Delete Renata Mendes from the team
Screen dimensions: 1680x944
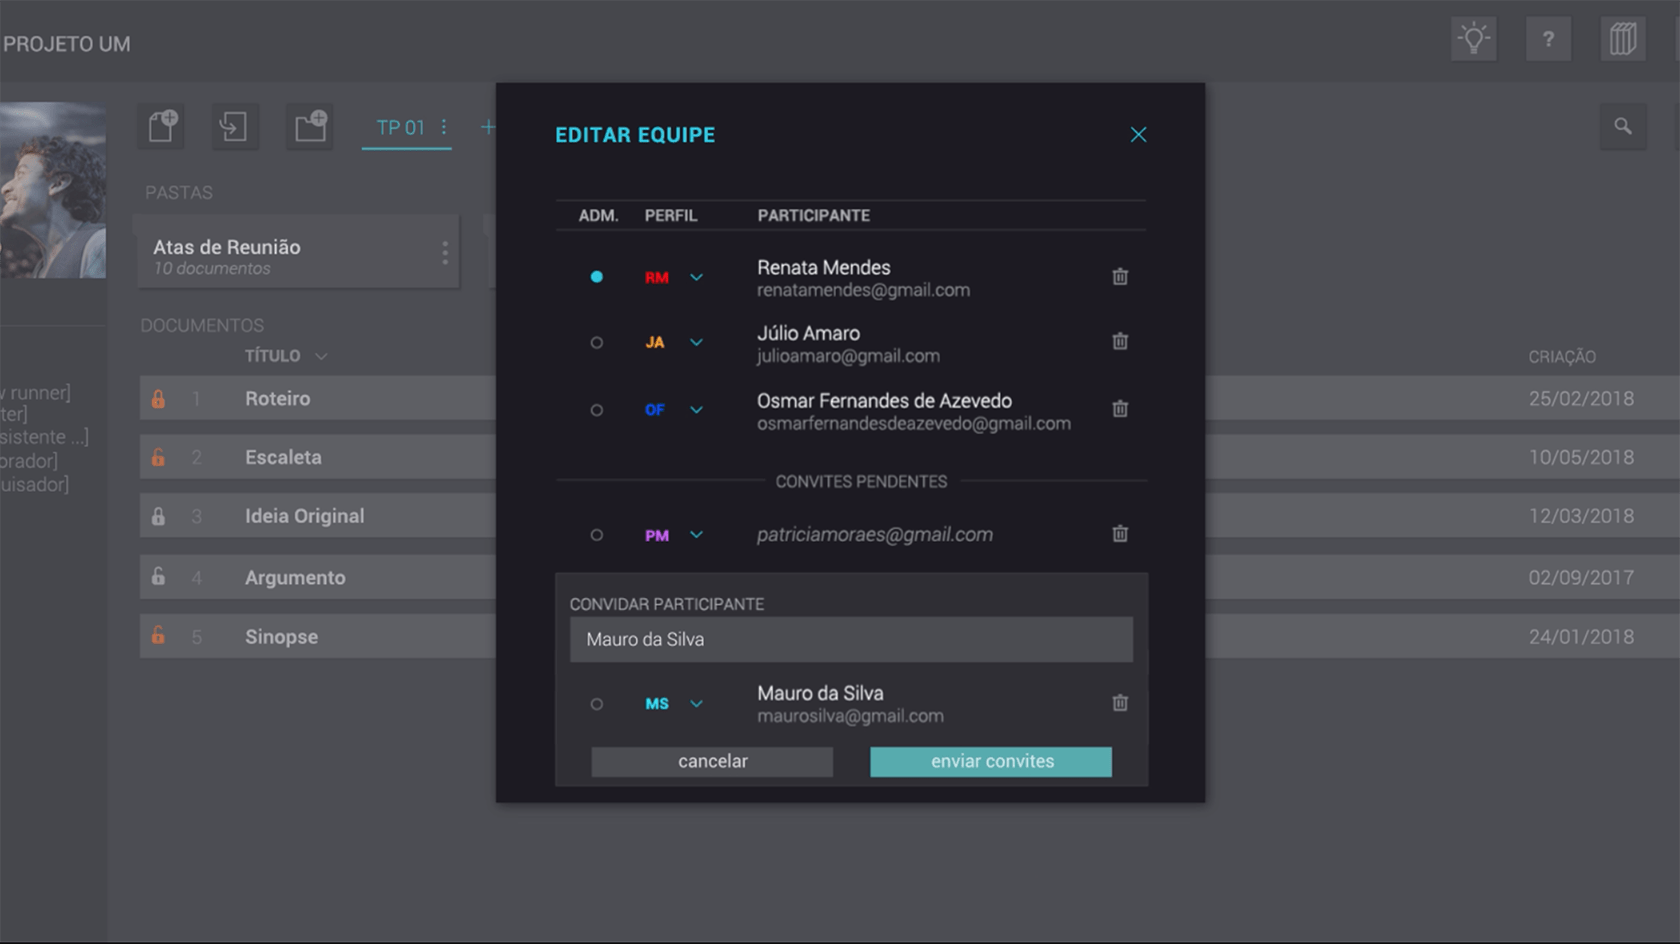tap(1120, 277)
